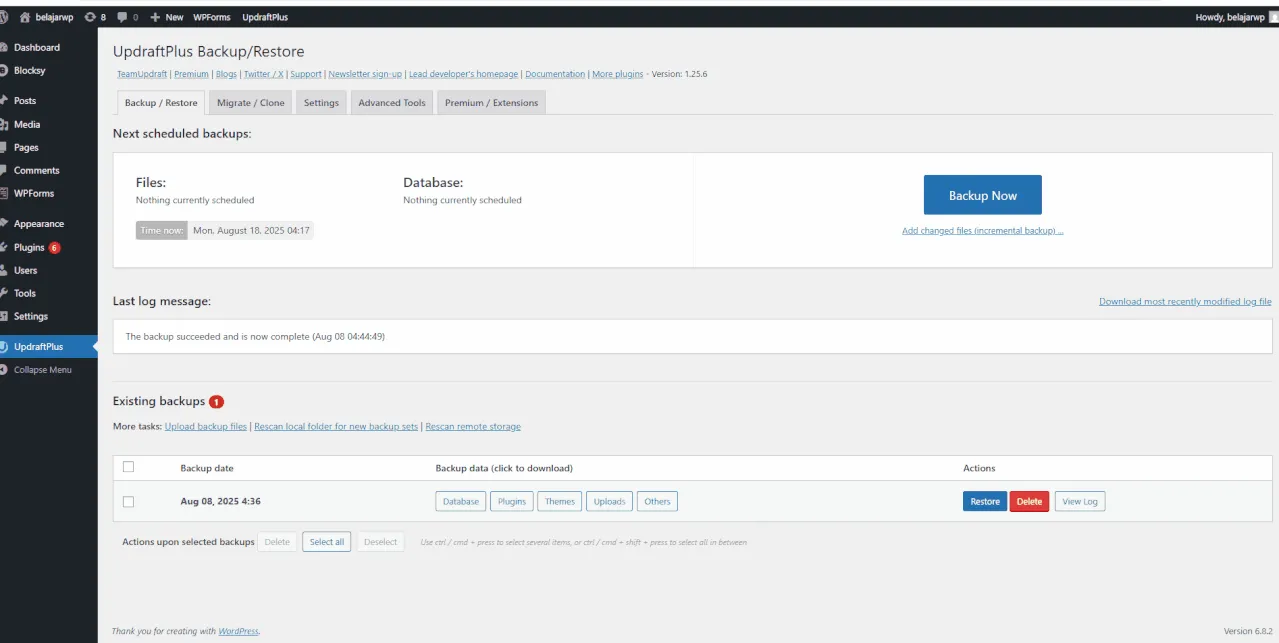Click the Collapse Menu arrow icon
The height and width of the screenshot is (643, 1279).
[4, 370]
